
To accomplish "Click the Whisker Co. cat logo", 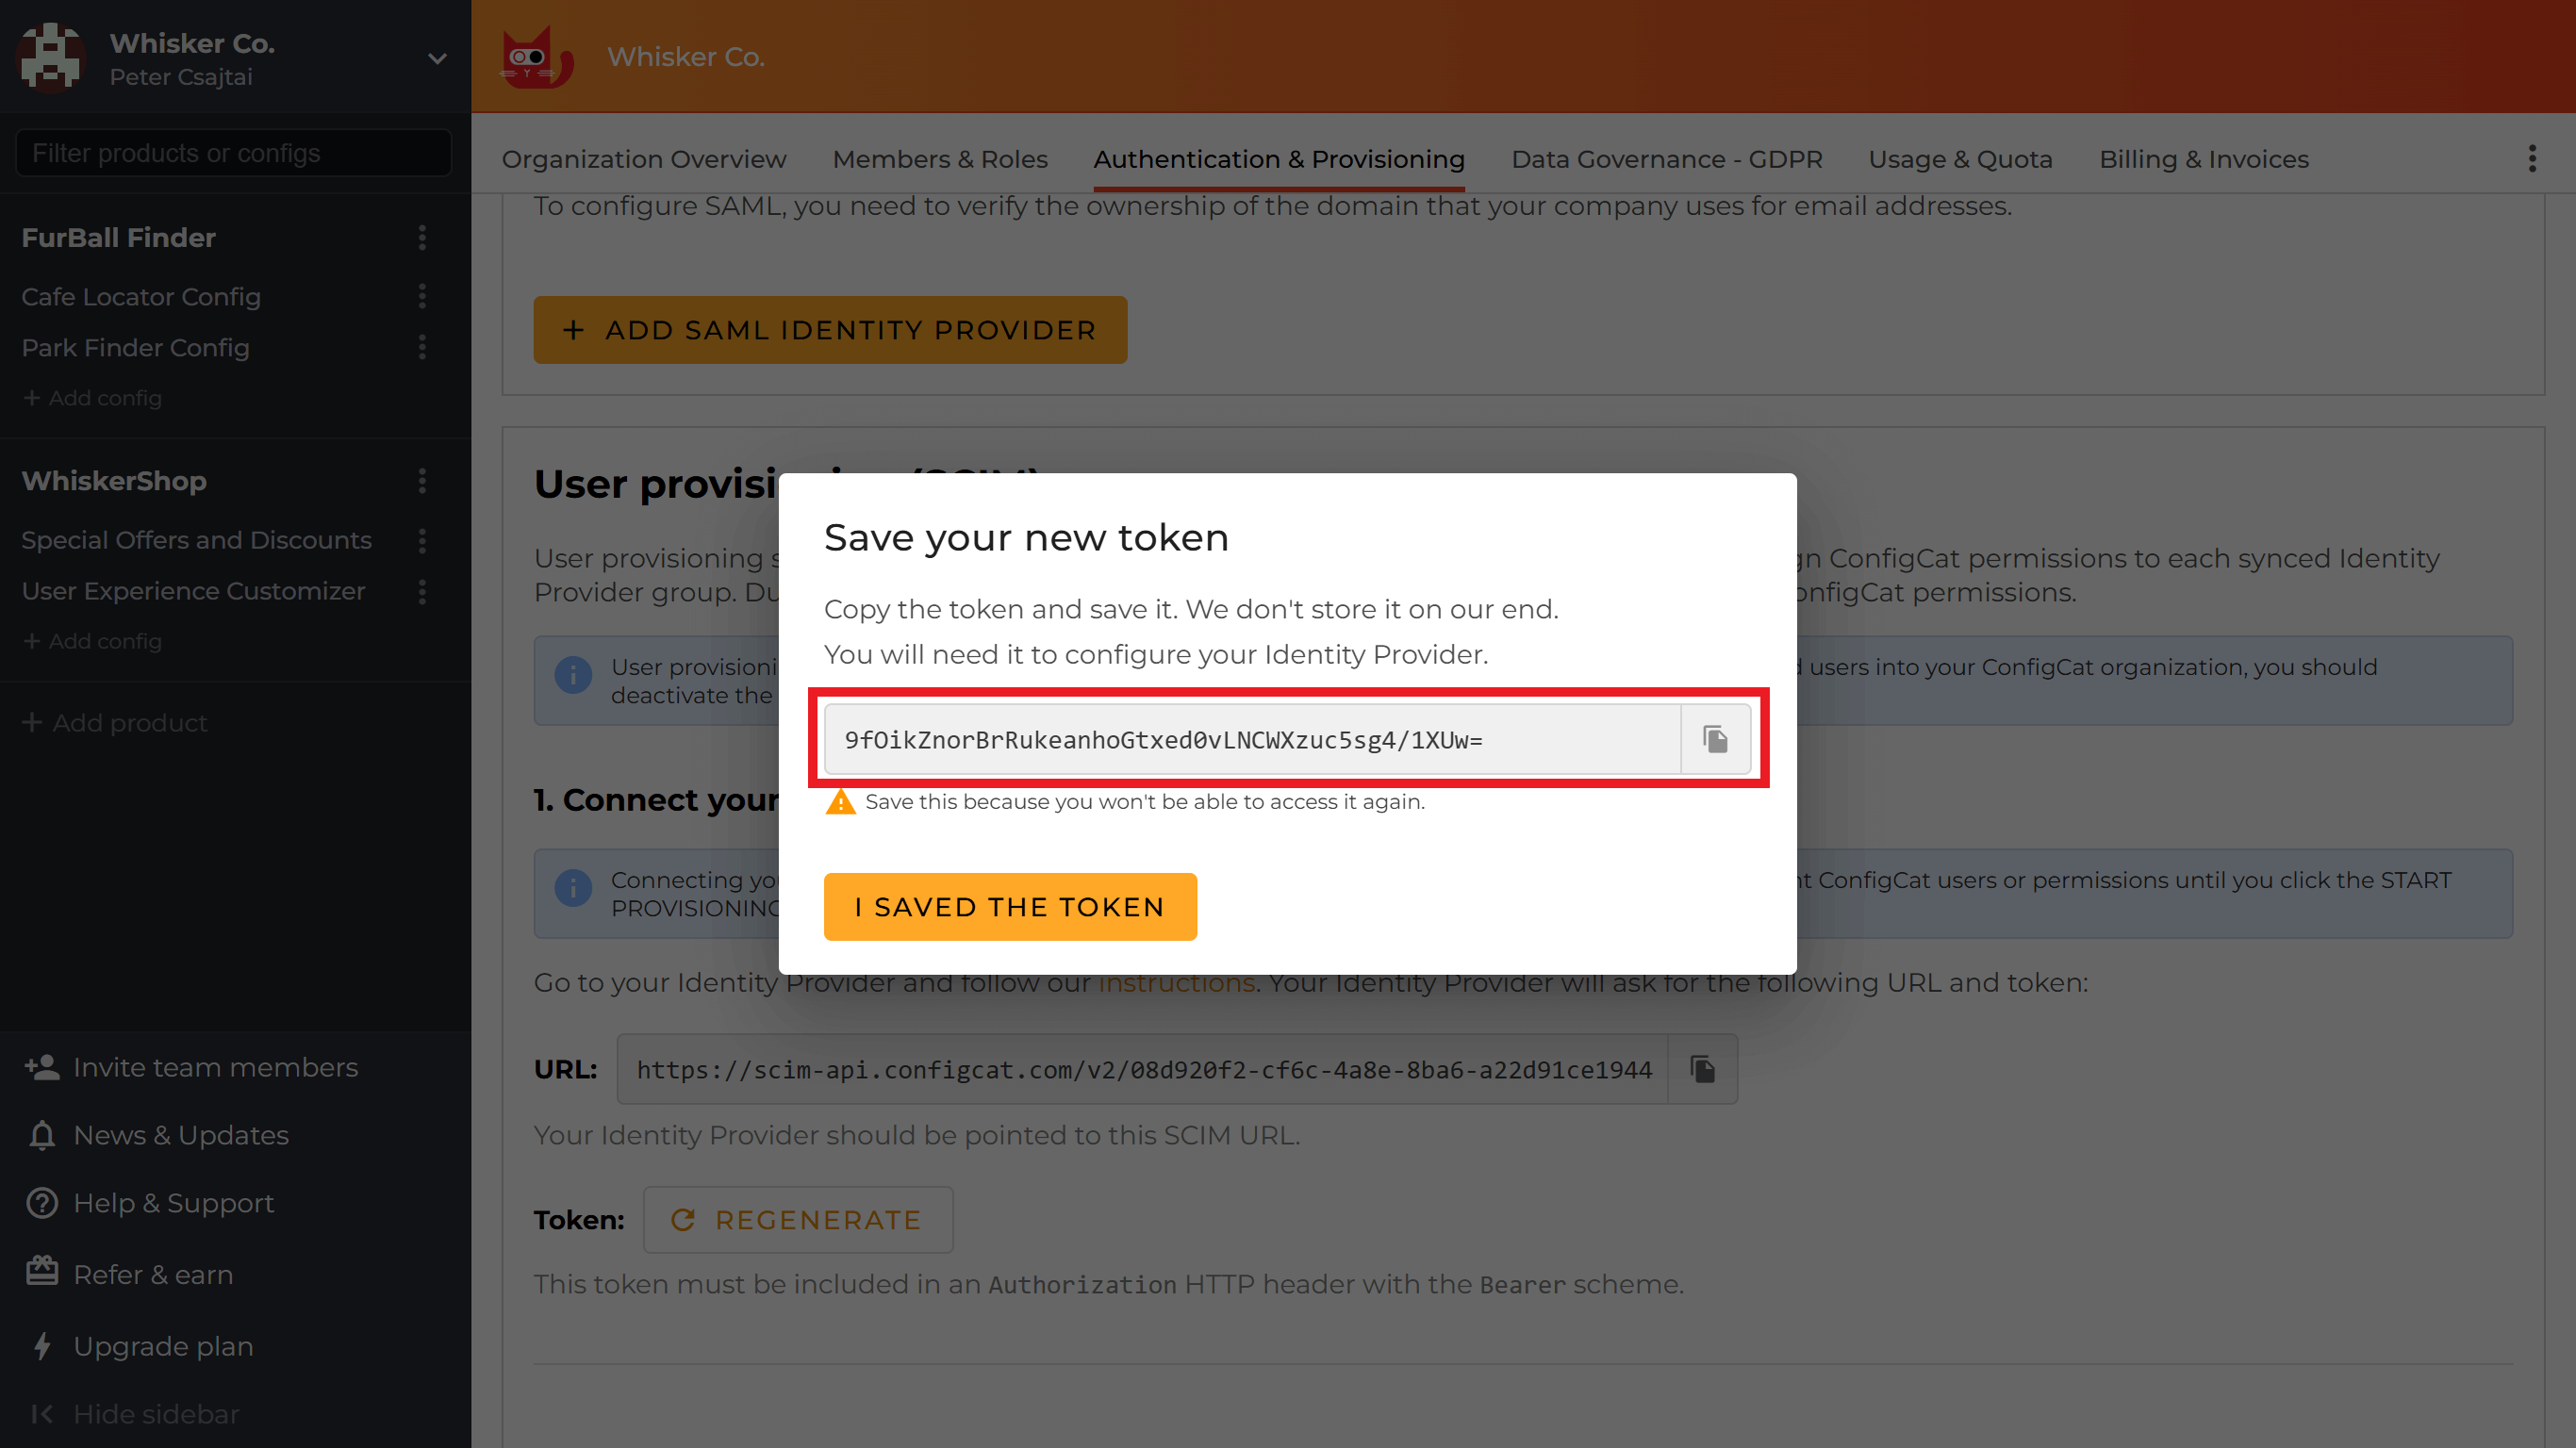I will tap(537, 57).
